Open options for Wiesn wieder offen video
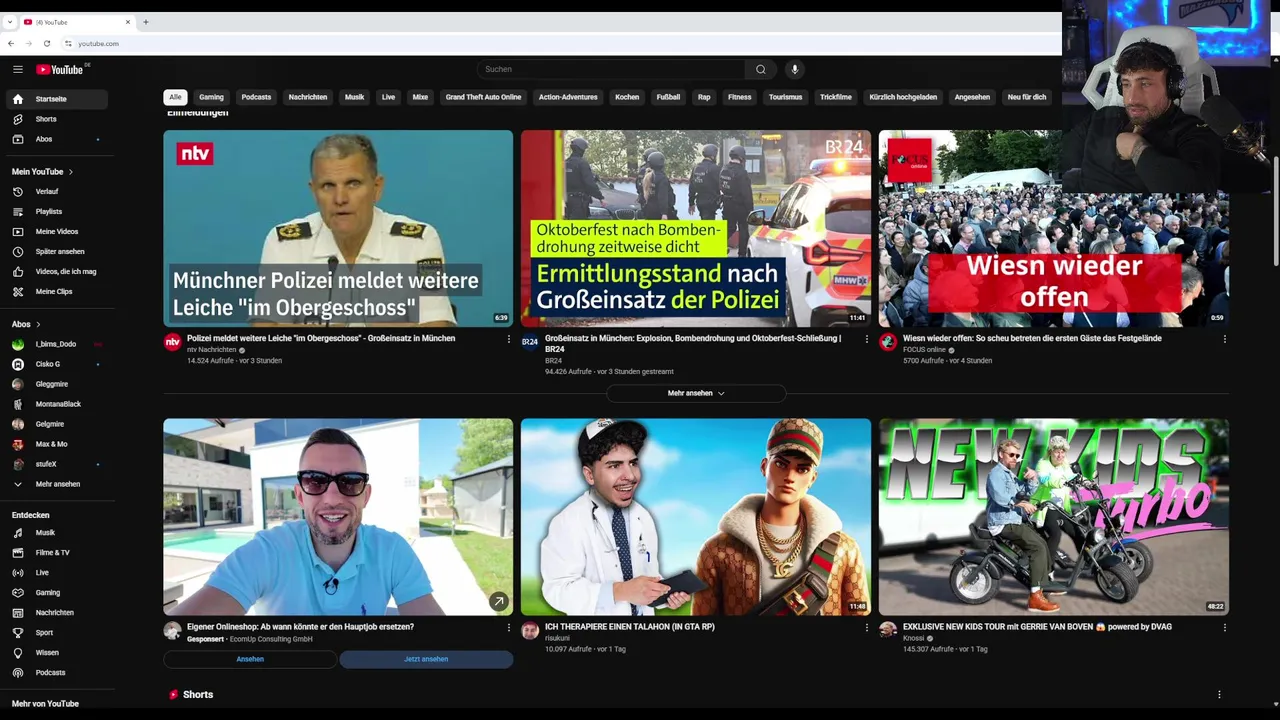 (x=1225, y=339)
